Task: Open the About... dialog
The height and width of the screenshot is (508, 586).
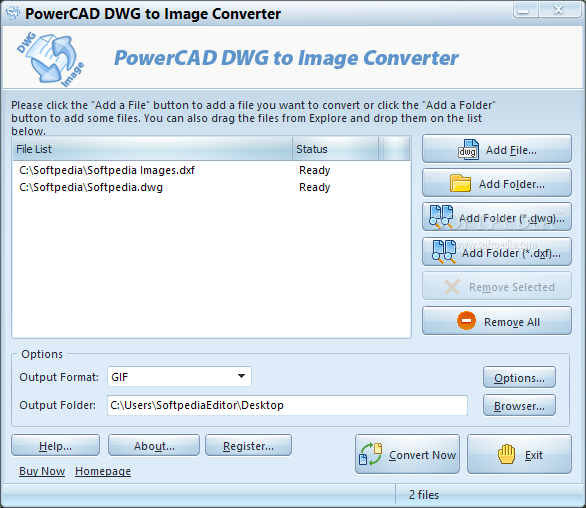Action: [x=154, y=445]
